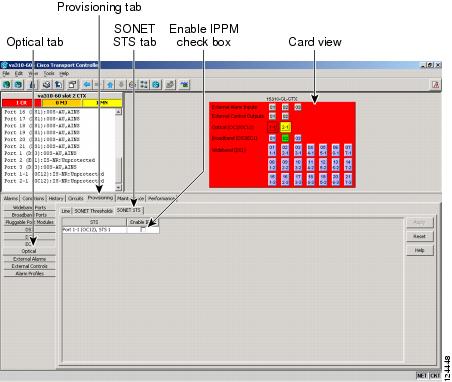
Task: Enable IPPM checkbox for Port 1-1 STS 1
Action: click(143, 230)
